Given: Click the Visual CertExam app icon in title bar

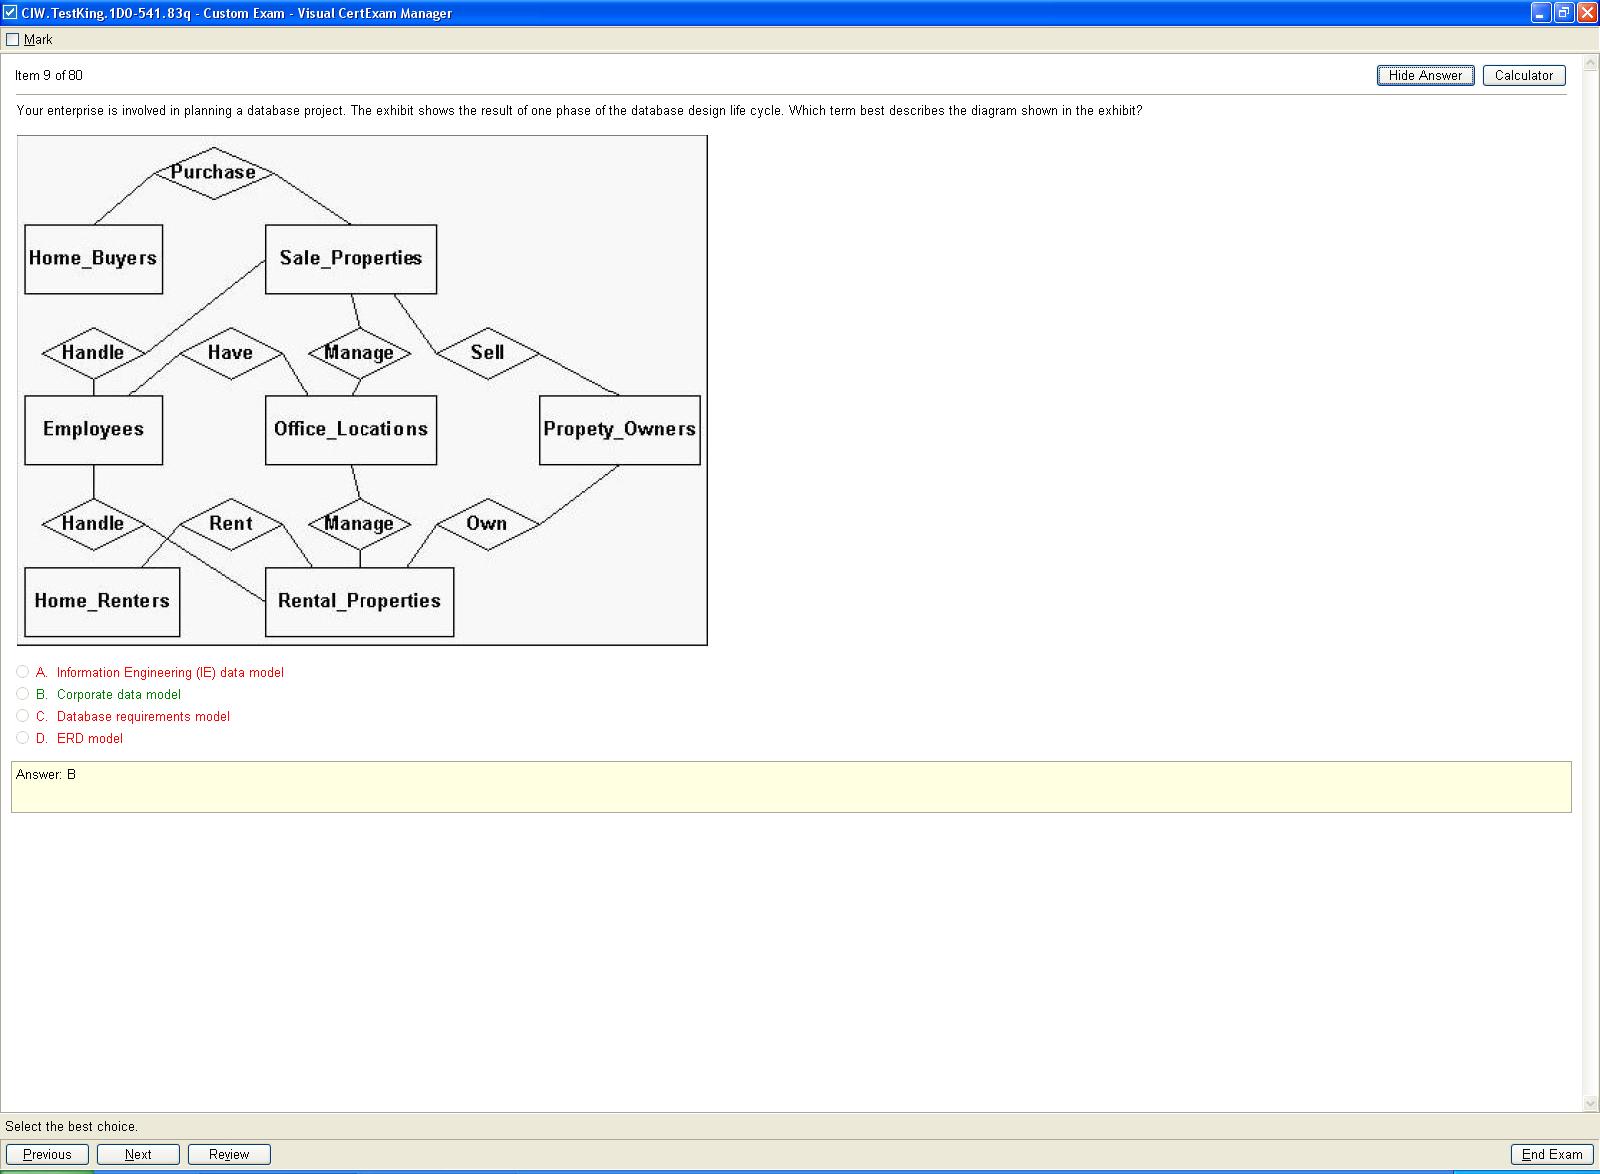Looking at the screenshot, I should 10,13.
